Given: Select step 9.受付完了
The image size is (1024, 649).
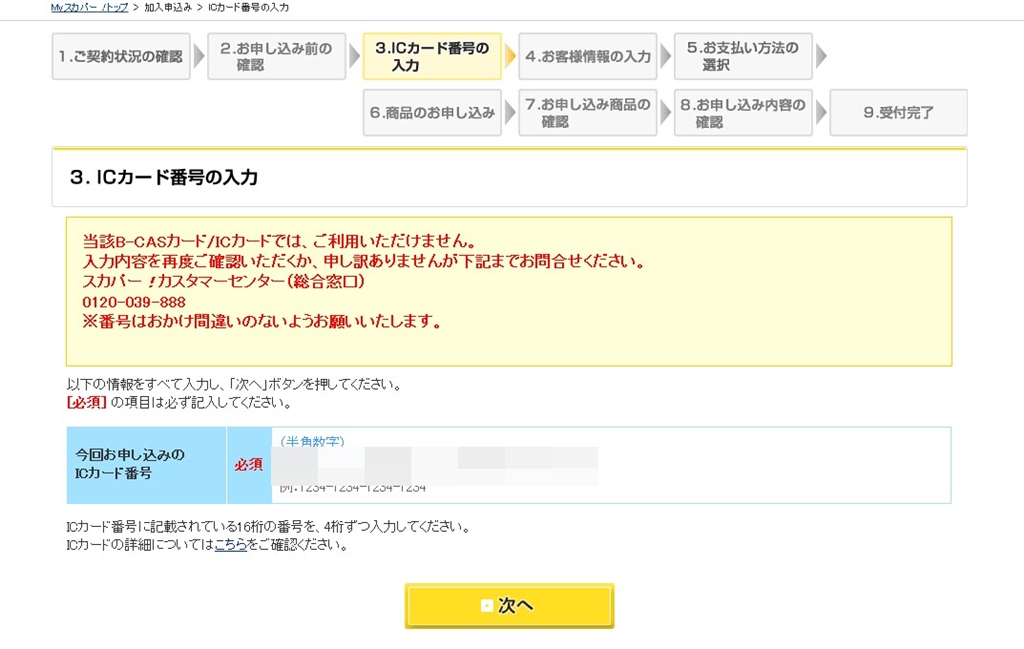Looking at the screenshot, I should (x=899, y=113).
